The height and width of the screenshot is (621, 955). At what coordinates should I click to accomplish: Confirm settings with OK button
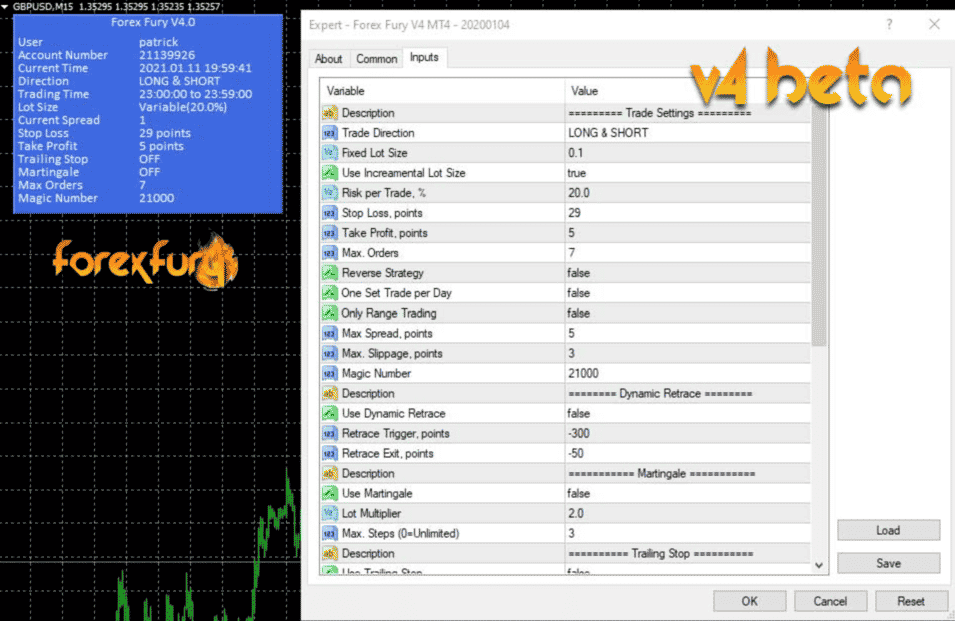(x=750, y=601)
